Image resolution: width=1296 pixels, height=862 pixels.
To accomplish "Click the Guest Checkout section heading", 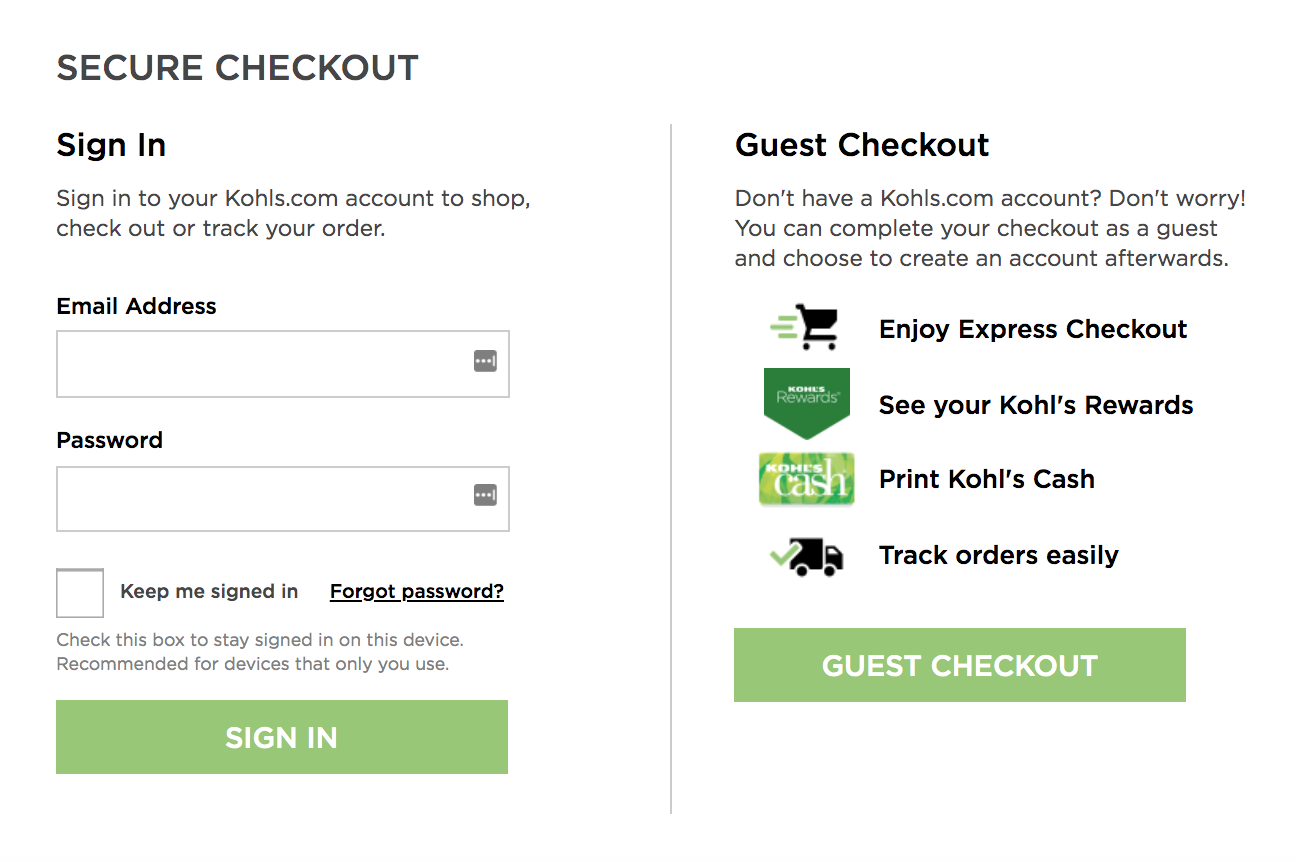I will [x=862, y=145].
